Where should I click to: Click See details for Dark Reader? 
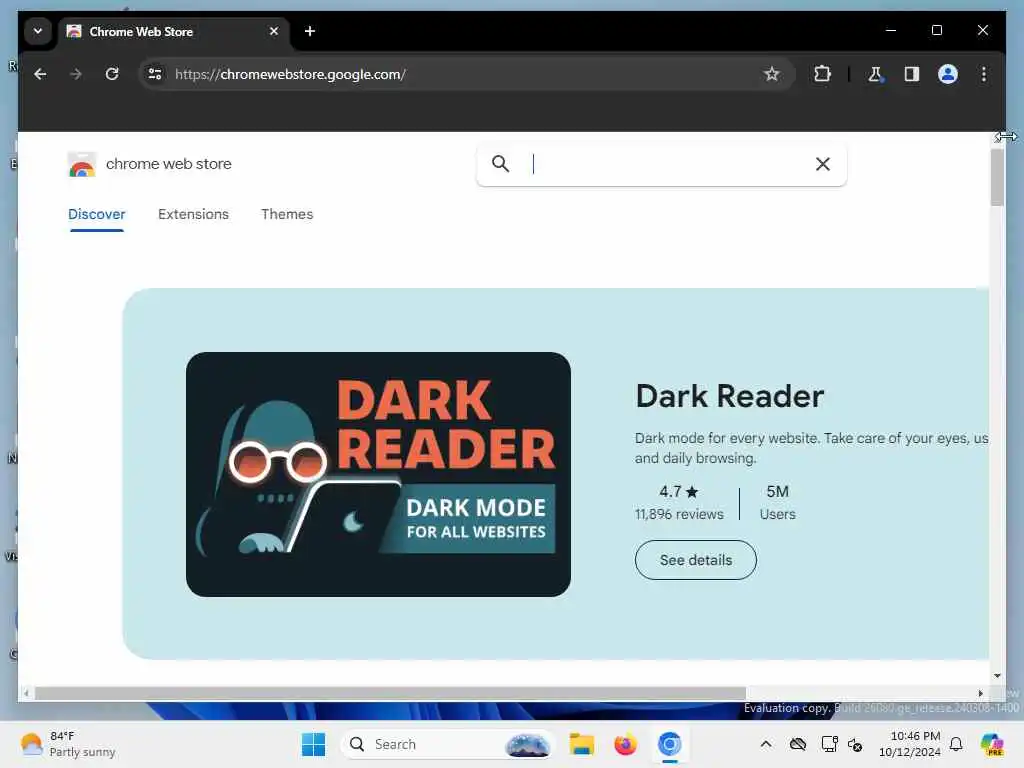tap(696, 560)
